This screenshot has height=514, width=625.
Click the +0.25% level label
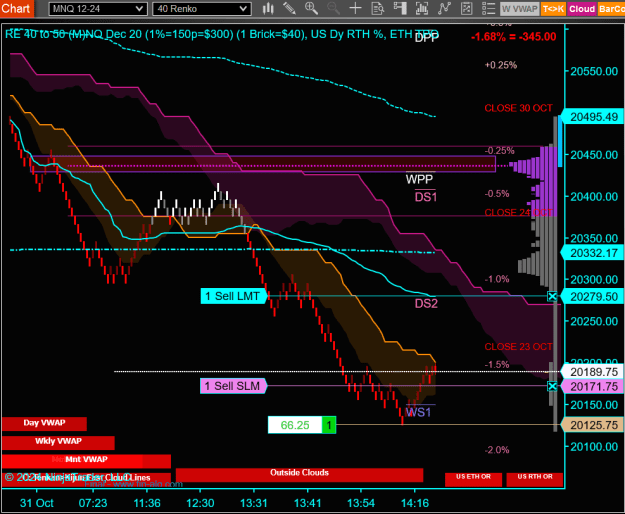point(501,65)
